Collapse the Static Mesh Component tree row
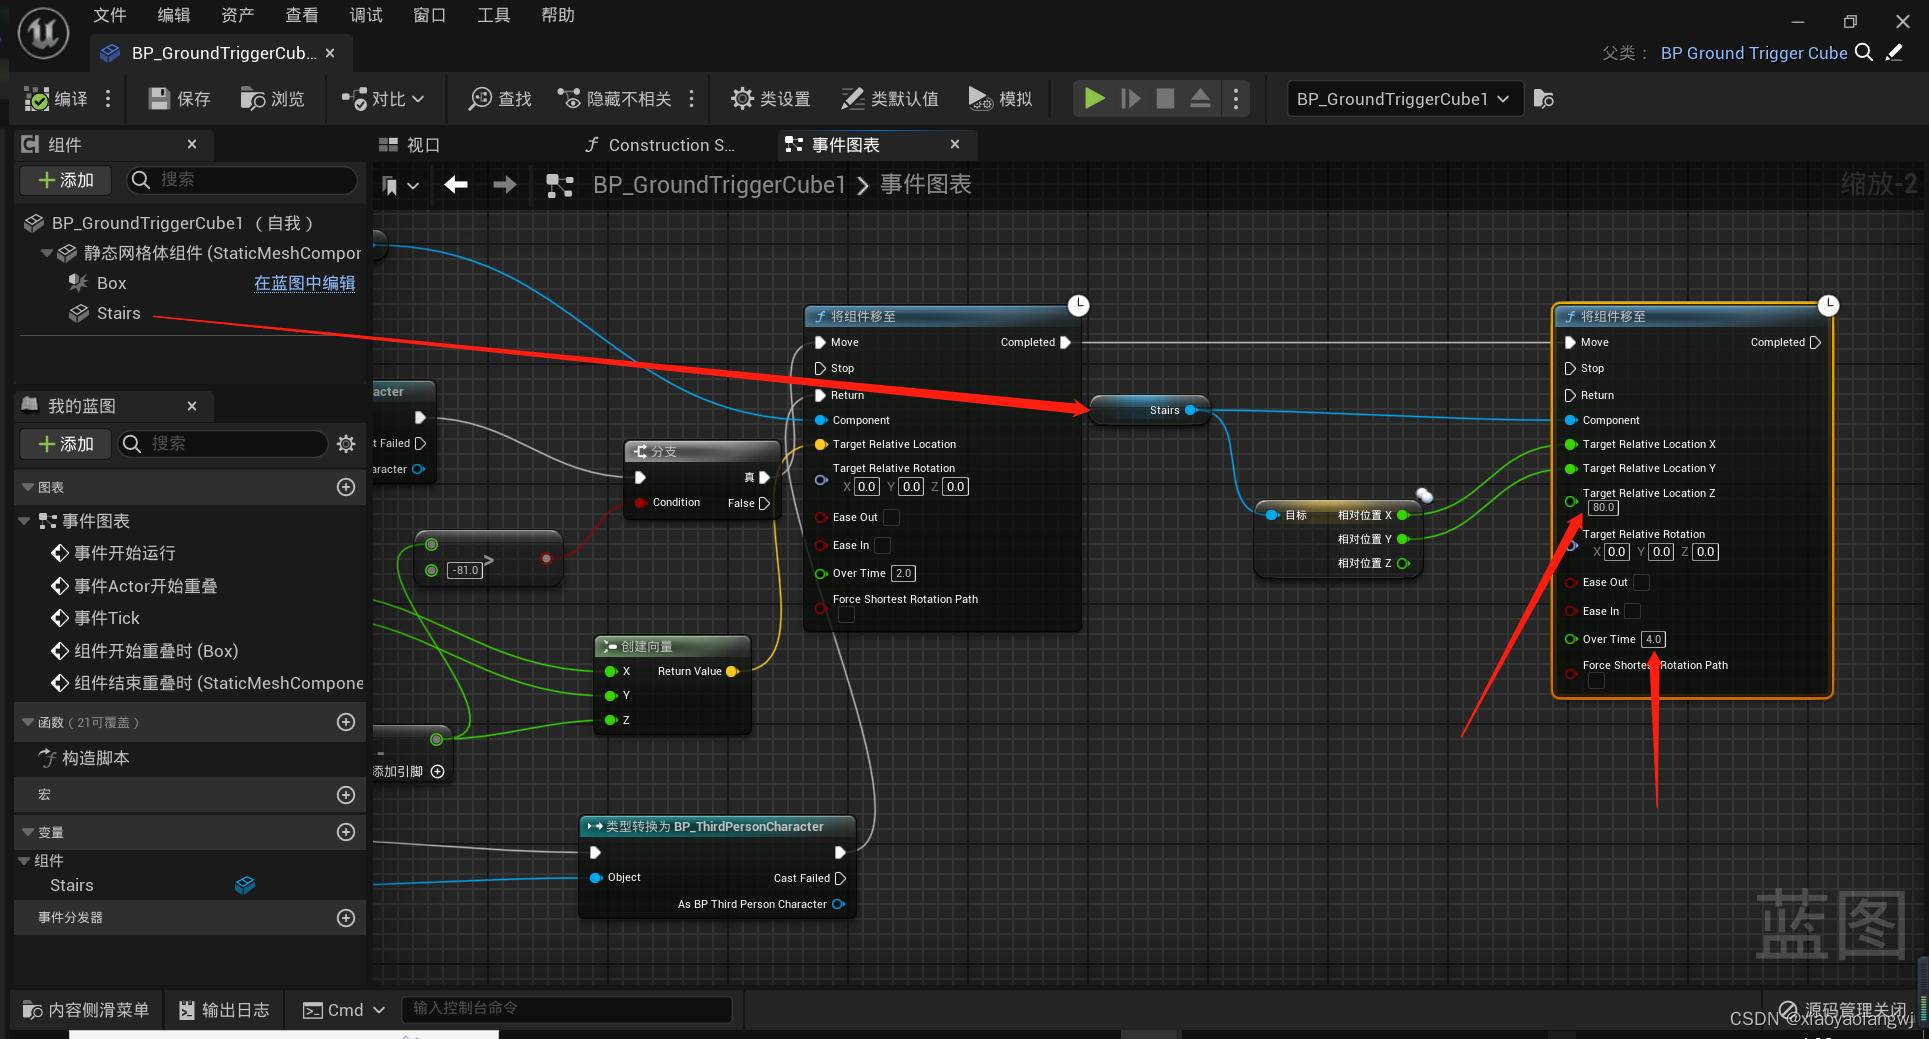1929x1039 pixels. click(47, 253)
